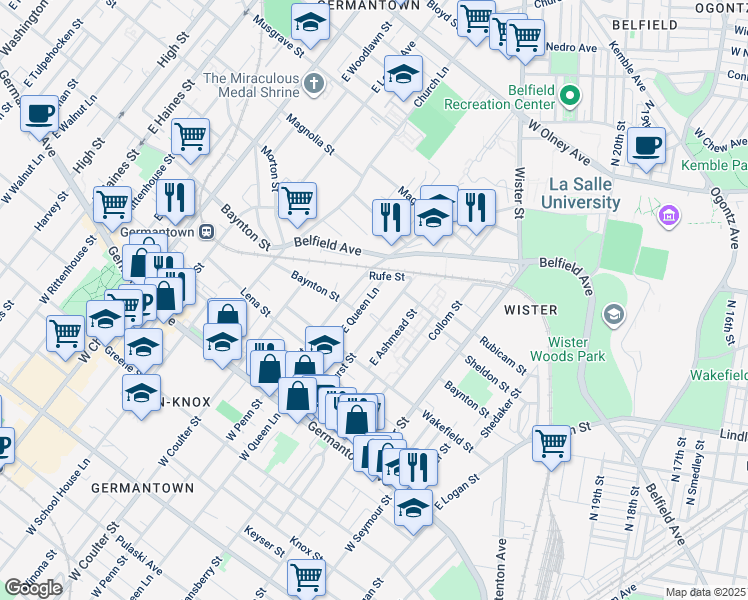Click the front graduation cap marker above Belfield Ave

[433, 221]
